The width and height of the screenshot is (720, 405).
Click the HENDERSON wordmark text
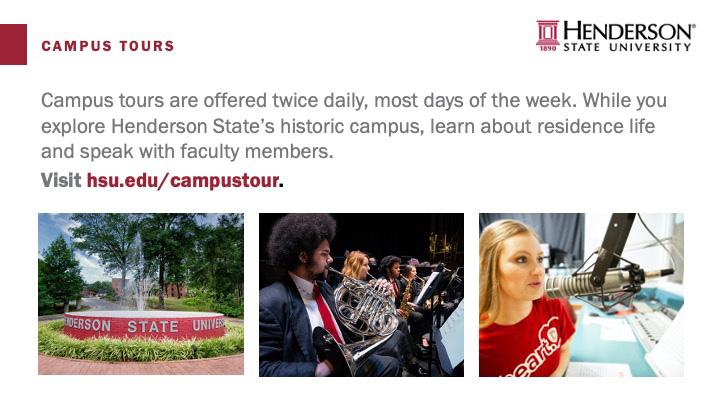[x=627, y=30]
